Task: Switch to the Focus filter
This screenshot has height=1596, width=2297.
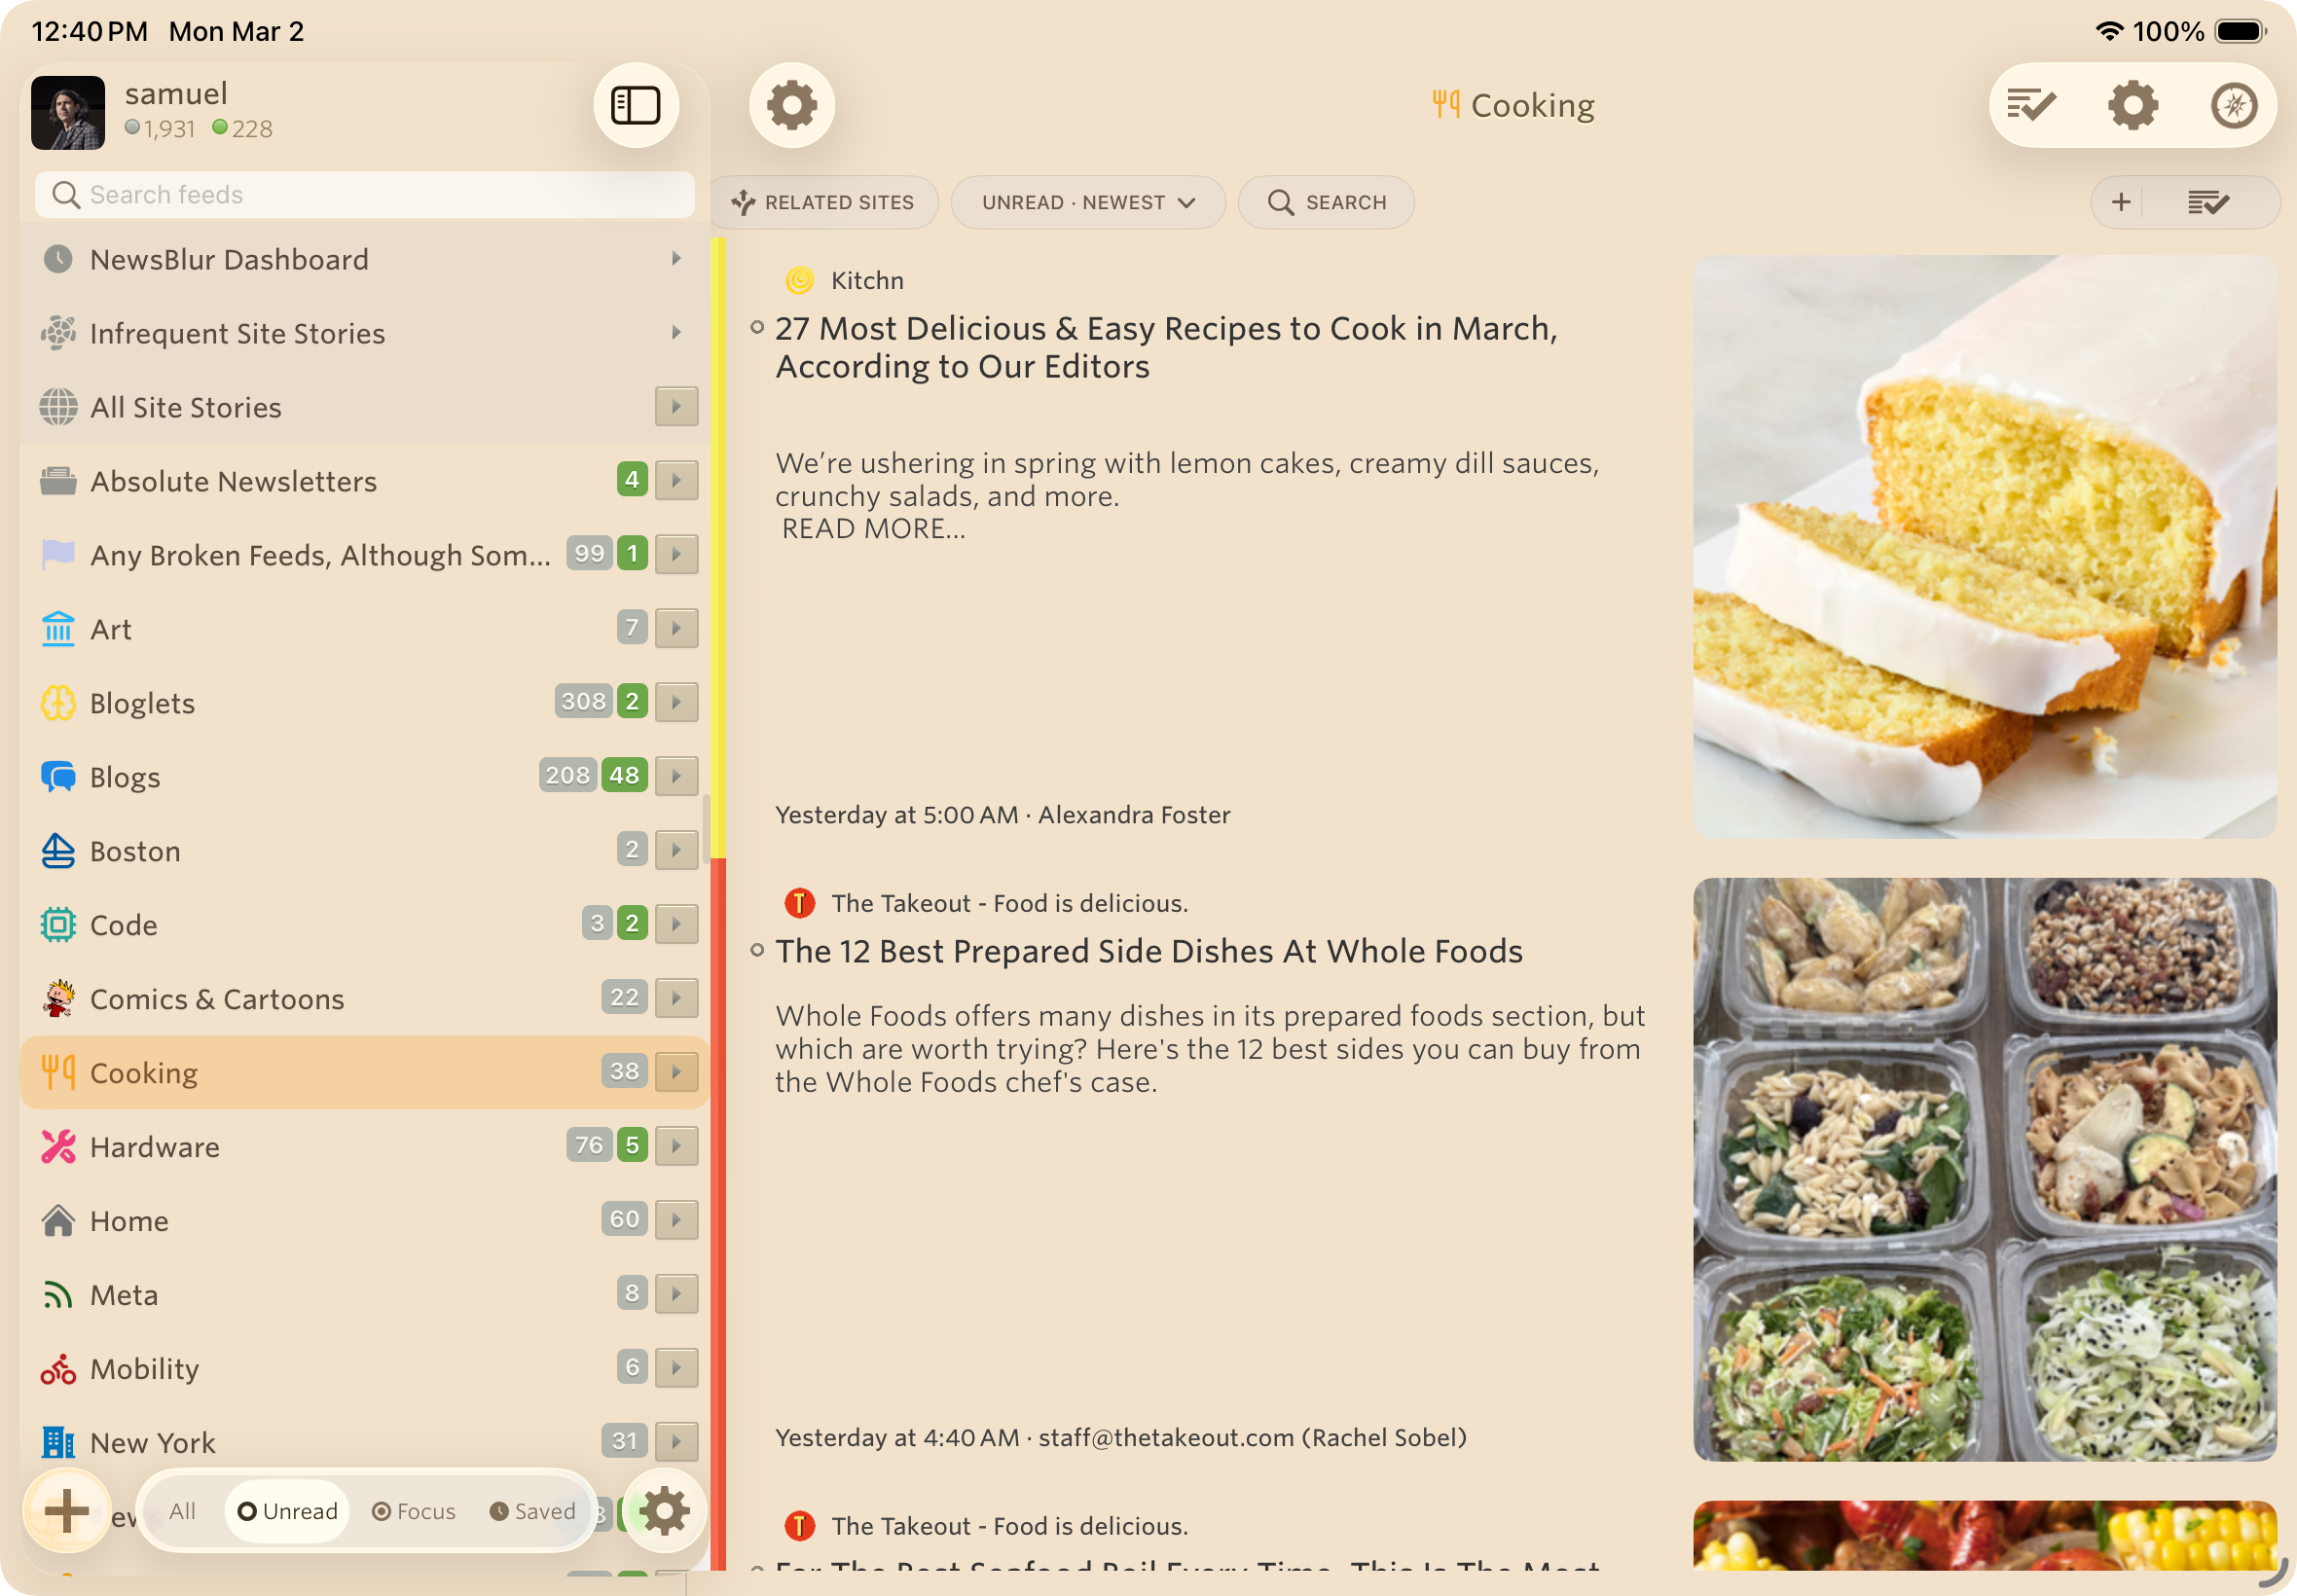Action: tap(413, 1511)
